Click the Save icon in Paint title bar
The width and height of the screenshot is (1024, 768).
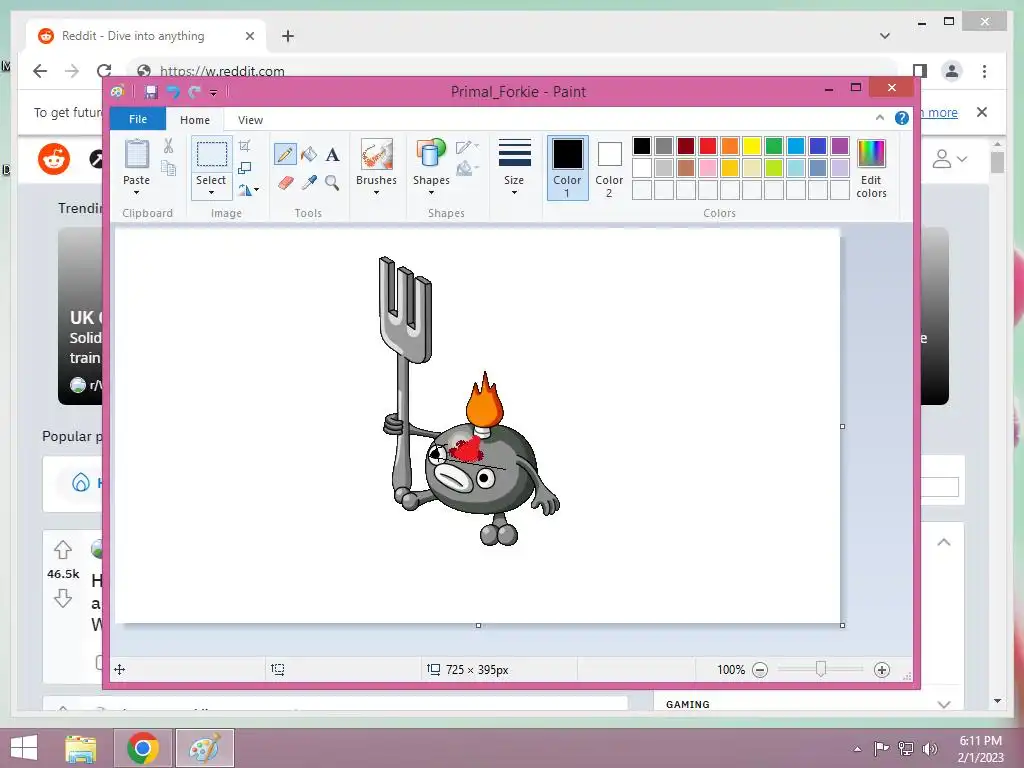pos(151,92)
